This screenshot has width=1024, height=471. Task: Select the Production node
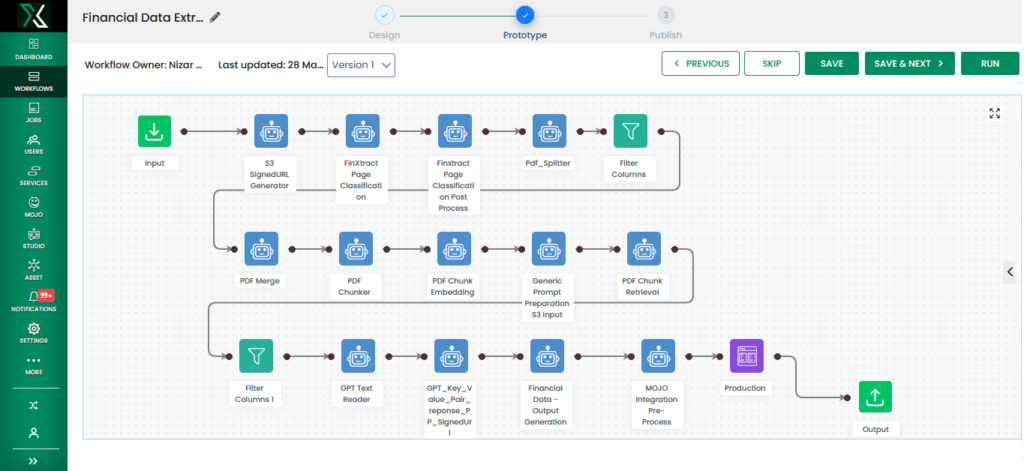[x=746, y=356]
